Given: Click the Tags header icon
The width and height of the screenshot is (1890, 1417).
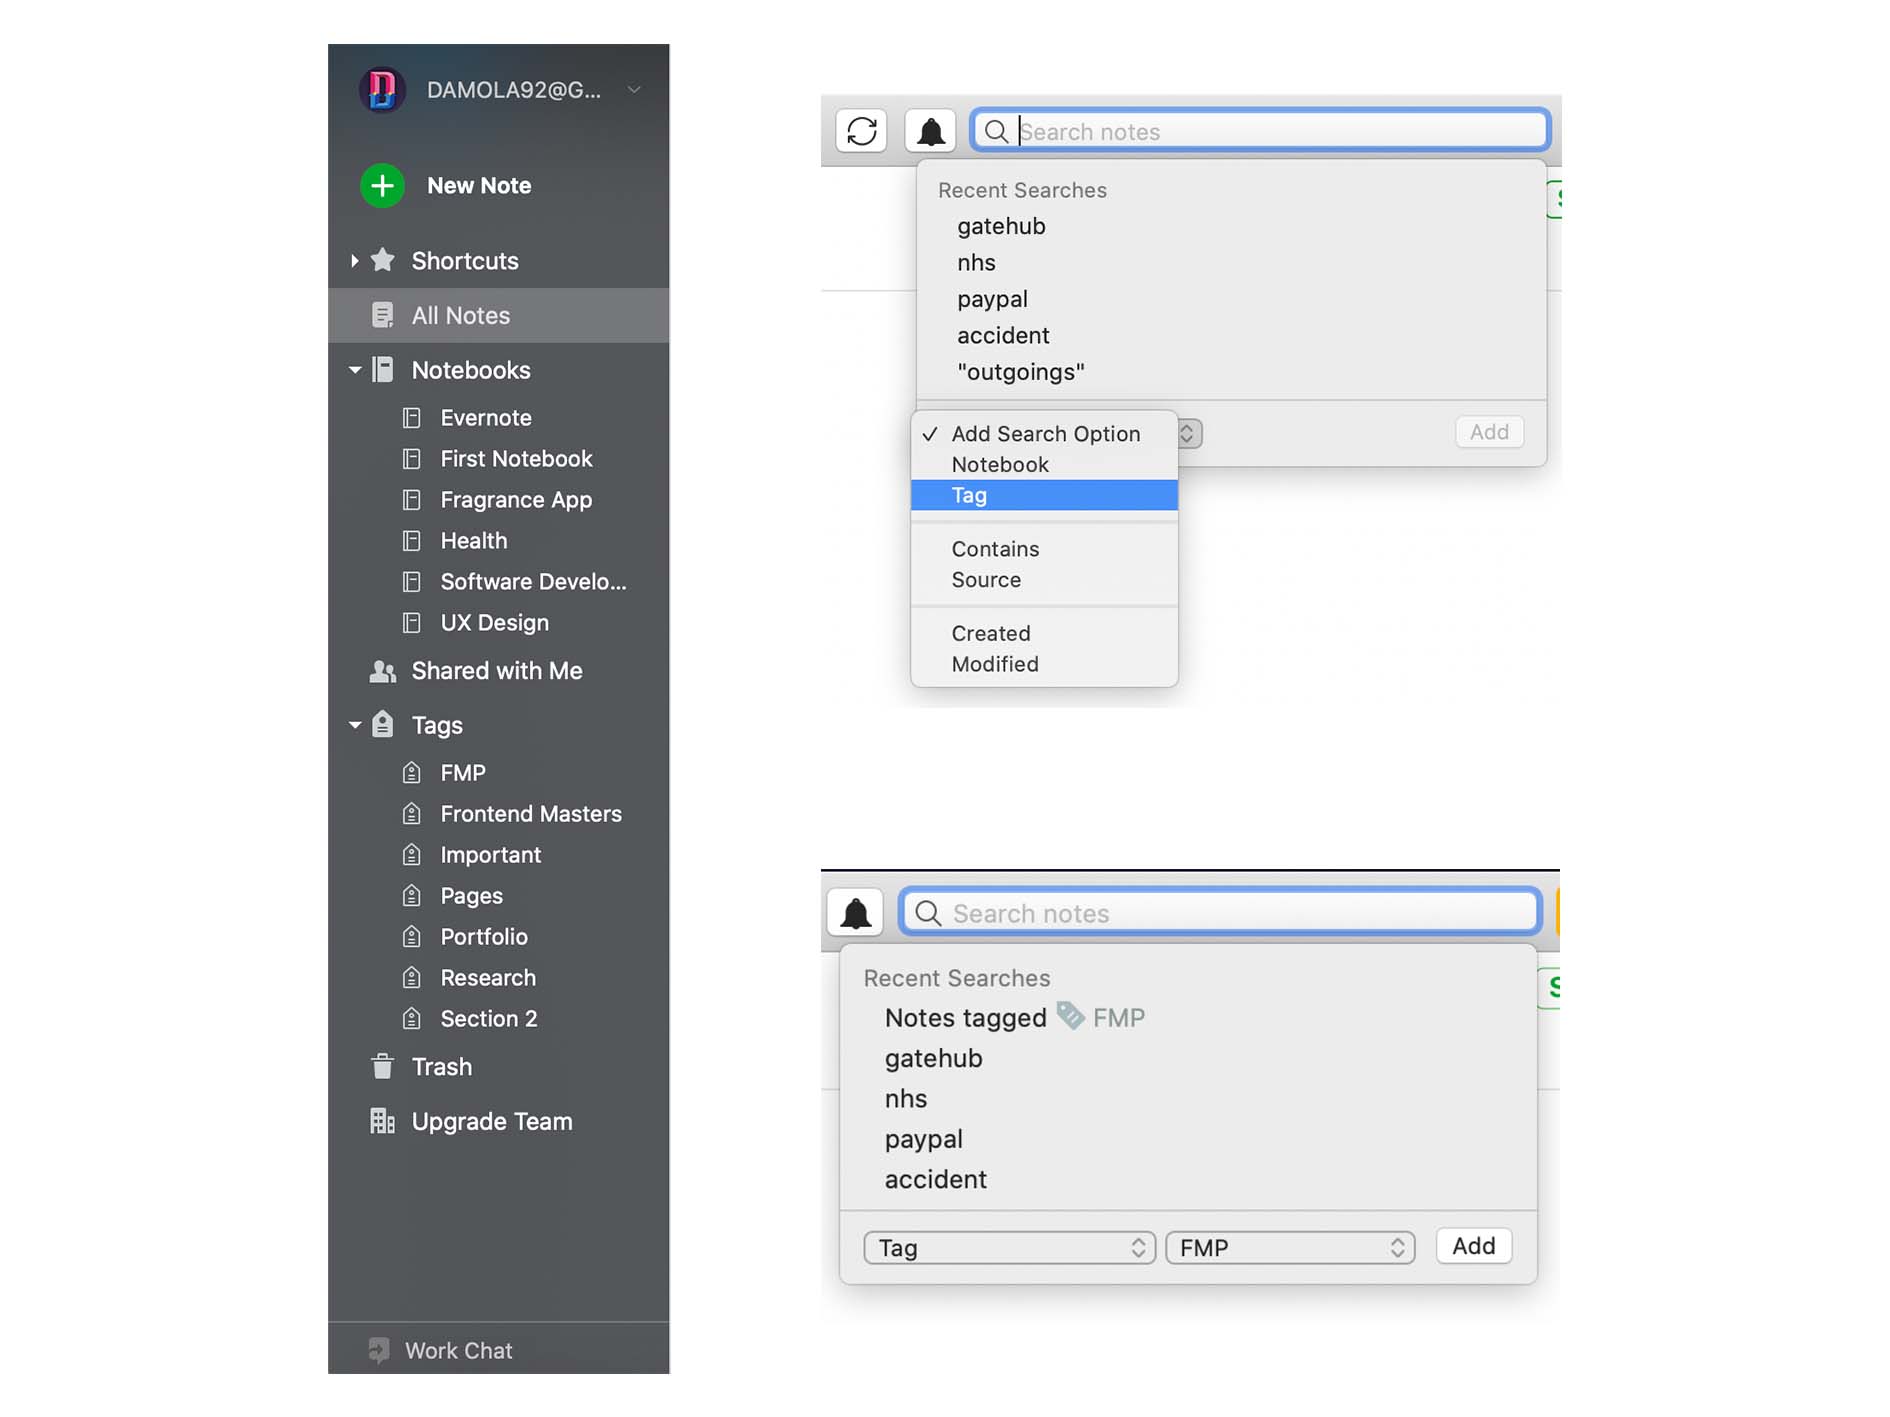Looking at the screenshot, I should (382, 724).
